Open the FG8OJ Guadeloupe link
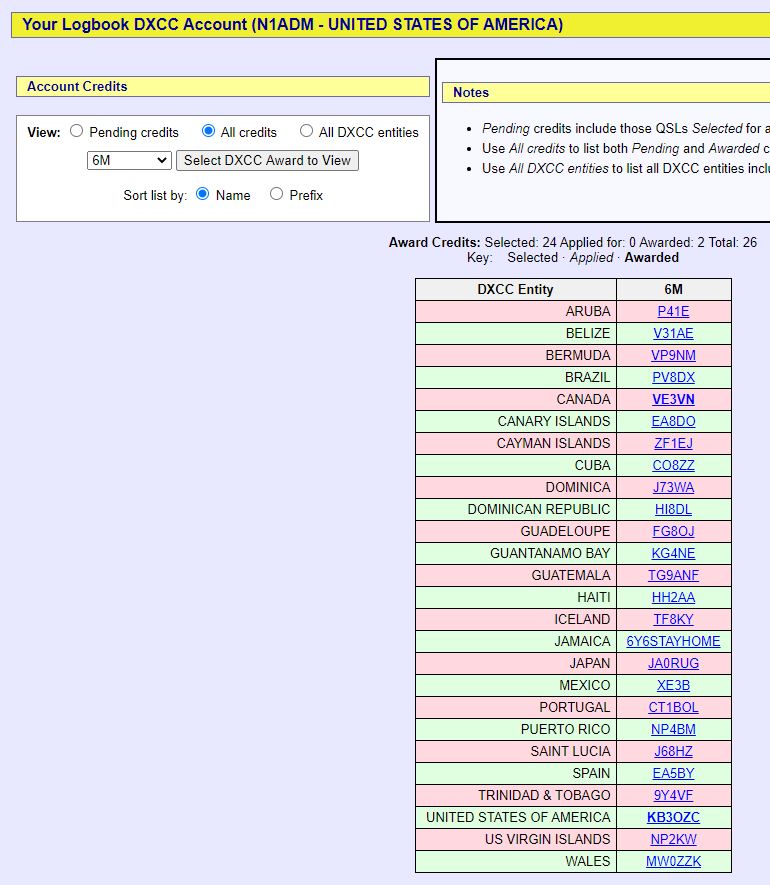 [673, 532]
